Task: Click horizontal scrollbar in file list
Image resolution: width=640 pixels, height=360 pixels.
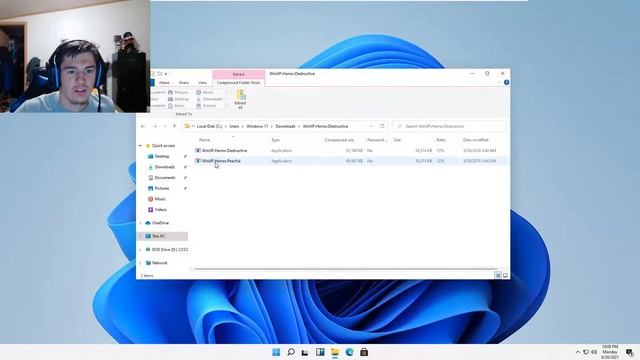Action: 345,269
